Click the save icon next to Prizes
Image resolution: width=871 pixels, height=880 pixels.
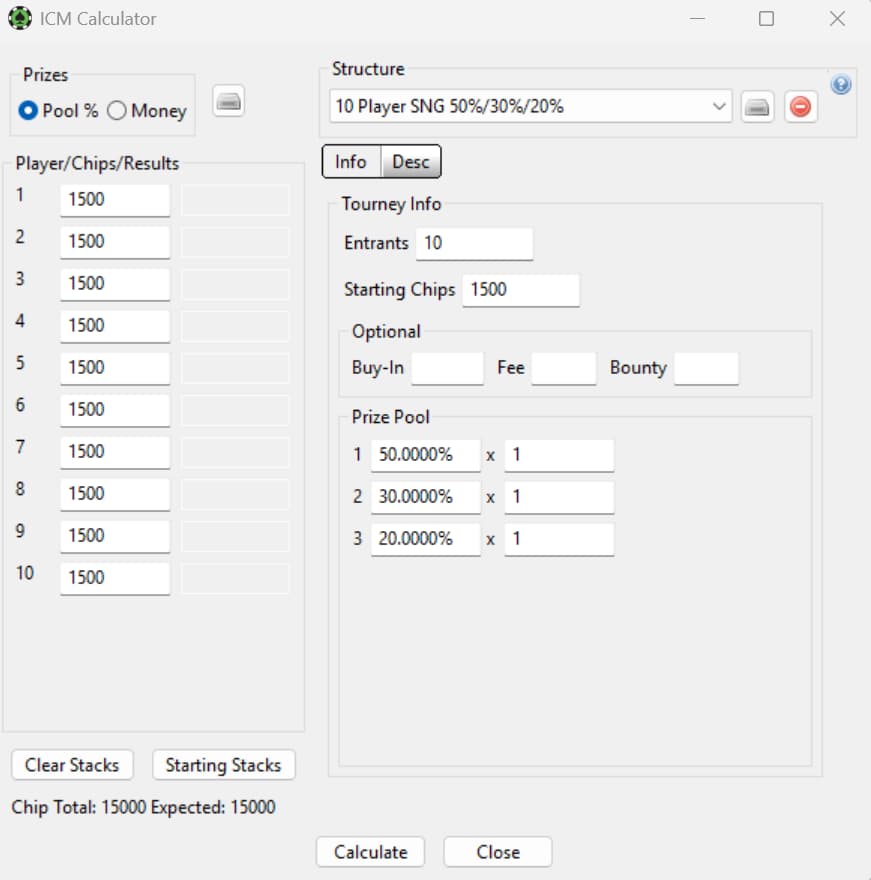pyautogui.click(x=228, y=101)
